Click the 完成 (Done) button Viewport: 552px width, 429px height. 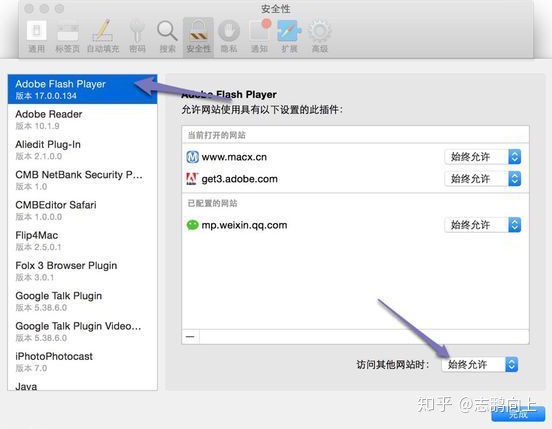(518, 415)
